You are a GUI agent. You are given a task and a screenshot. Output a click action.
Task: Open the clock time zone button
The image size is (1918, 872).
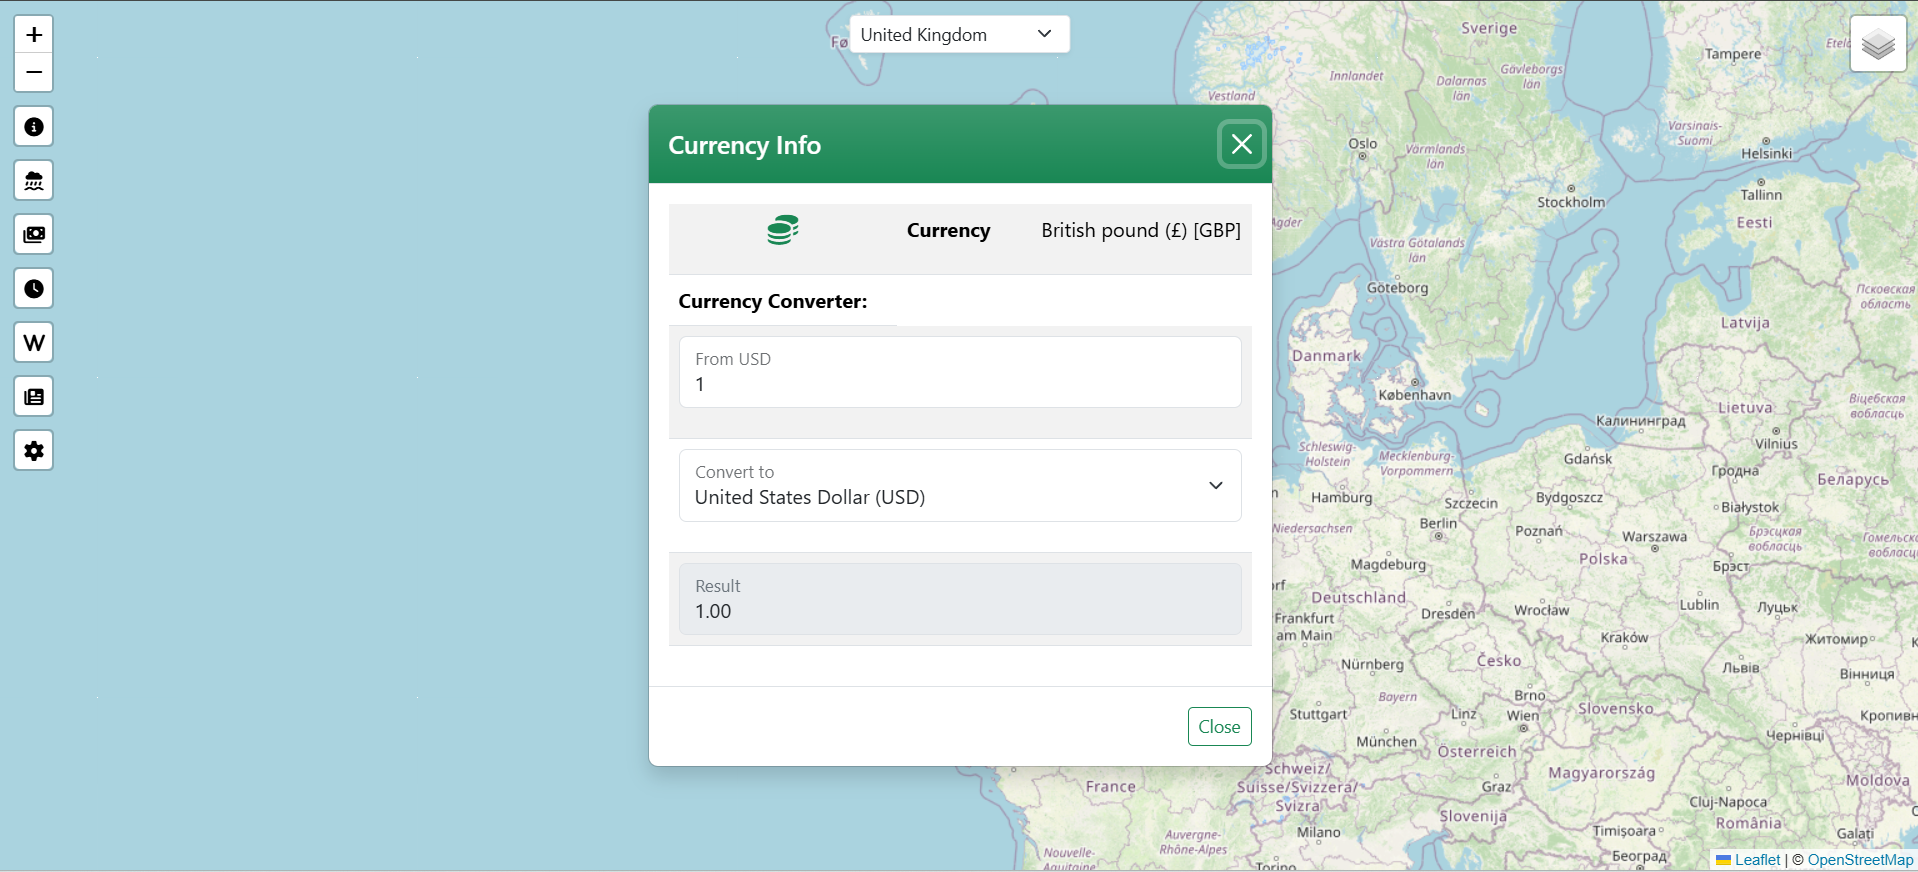coord(34,289)
